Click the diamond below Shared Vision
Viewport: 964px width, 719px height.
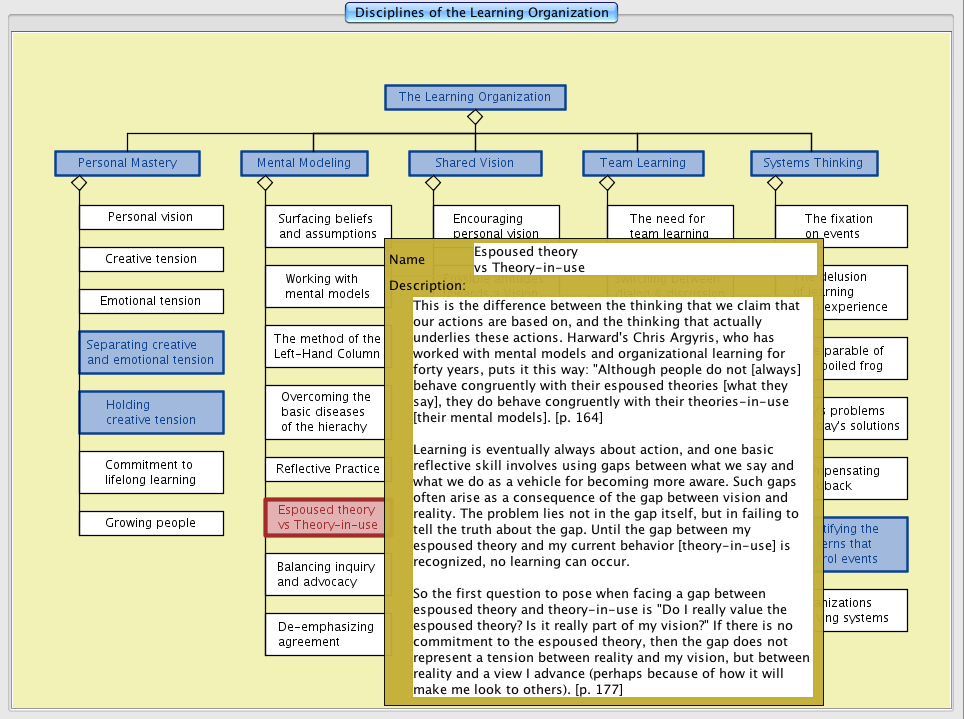point(433,183)
